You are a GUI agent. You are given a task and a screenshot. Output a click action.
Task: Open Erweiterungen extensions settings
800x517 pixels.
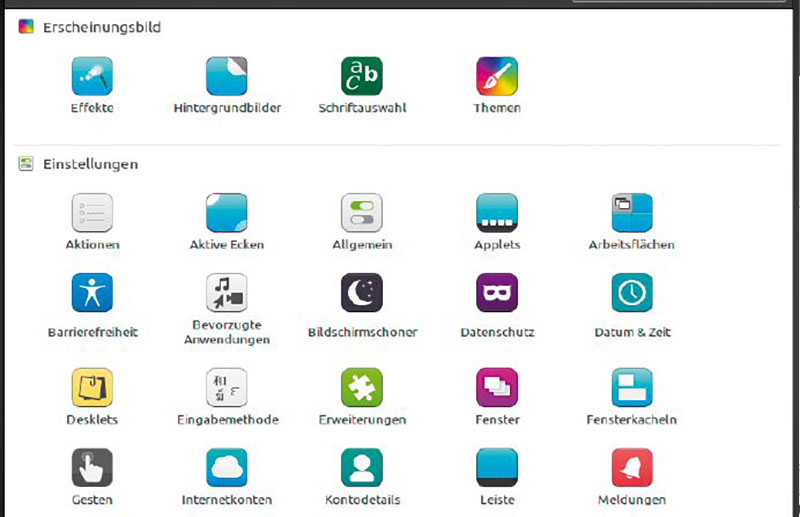(x=362, y=387)
